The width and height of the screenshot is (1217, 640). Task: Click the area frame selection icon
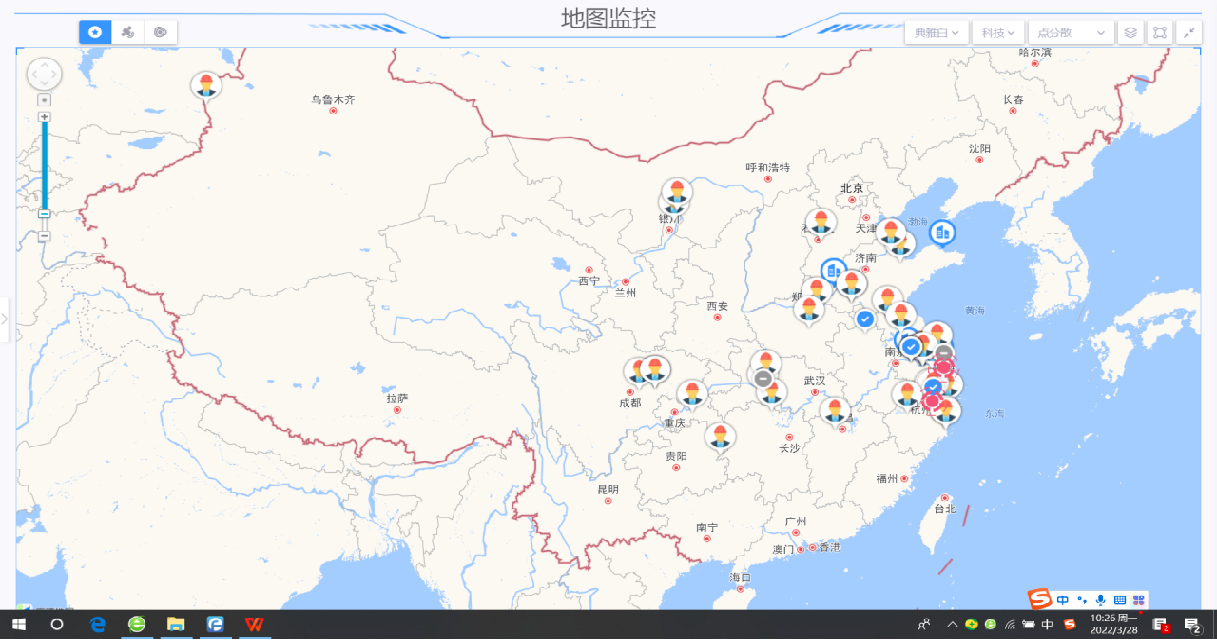tap(1159, 33)
